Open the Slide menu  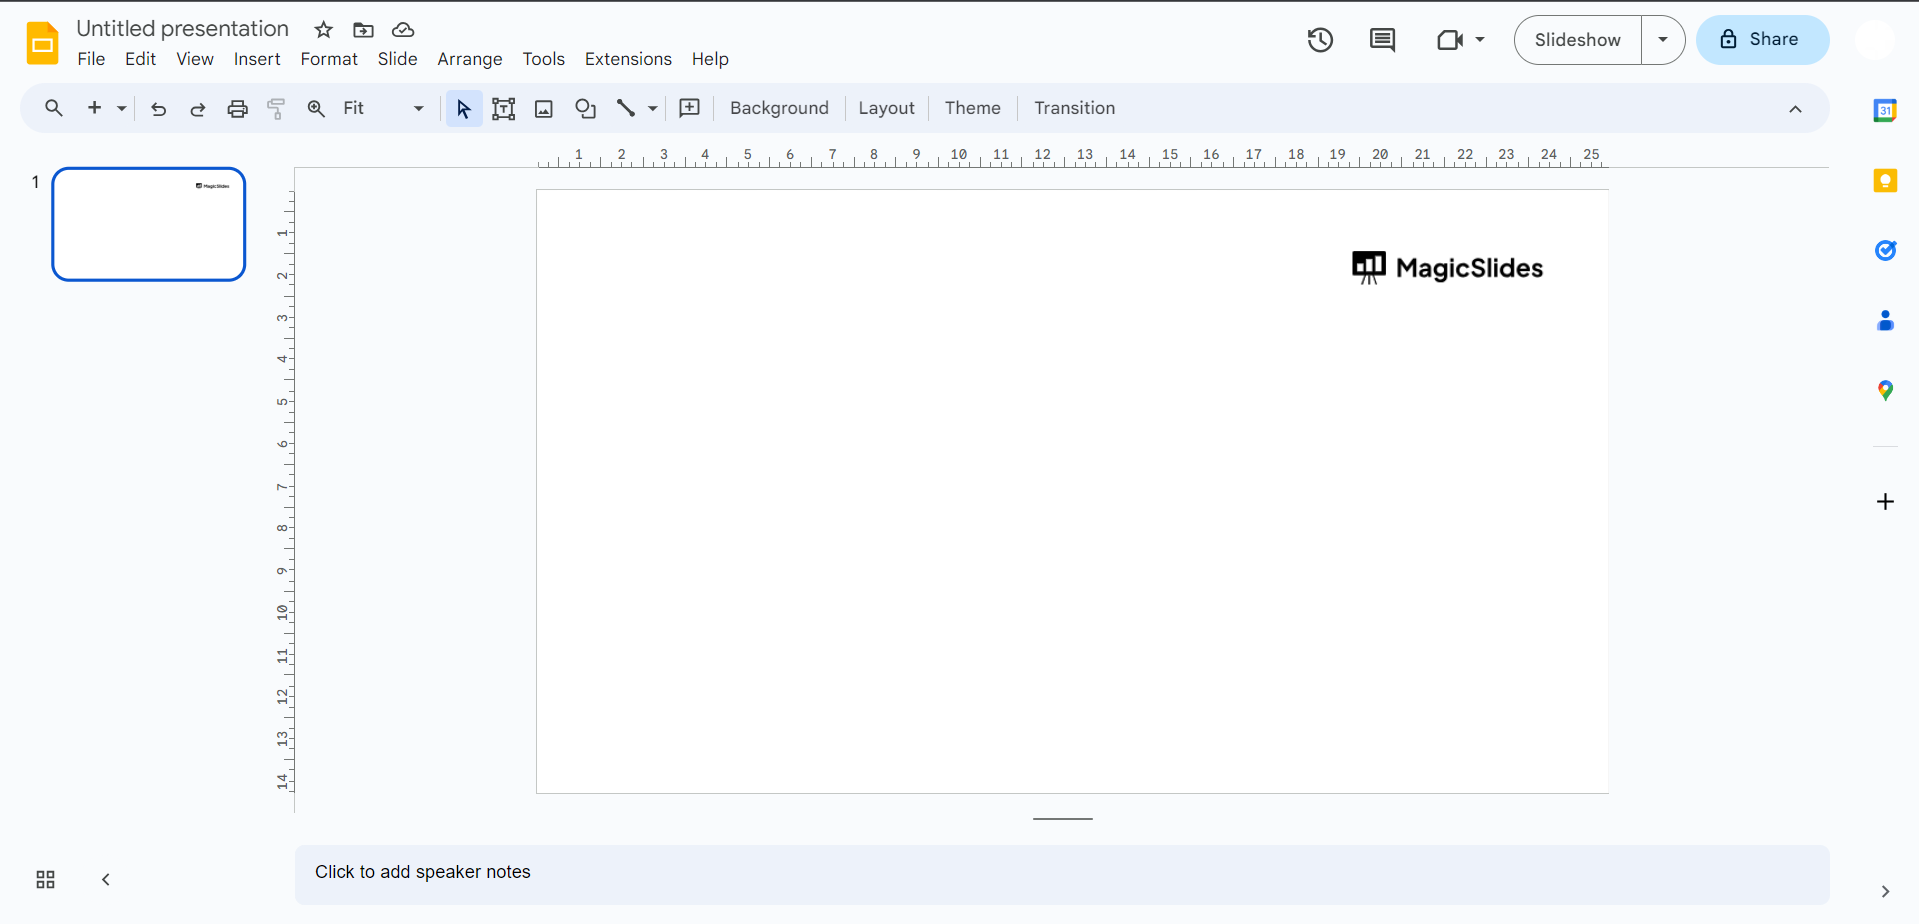click(x=397, y=59)
